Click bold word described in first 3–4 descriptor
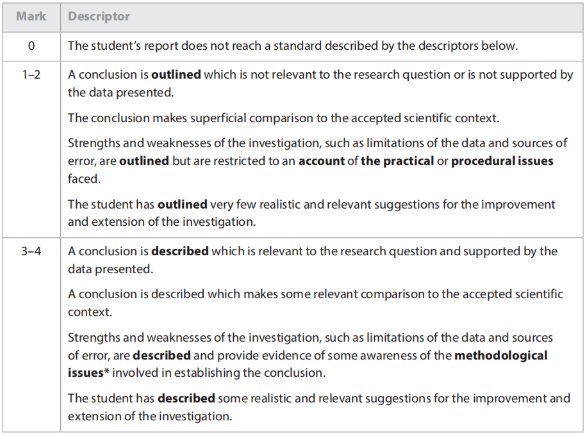Image resolution: width=586 pixels, height=435 pixels. point(180,251)
